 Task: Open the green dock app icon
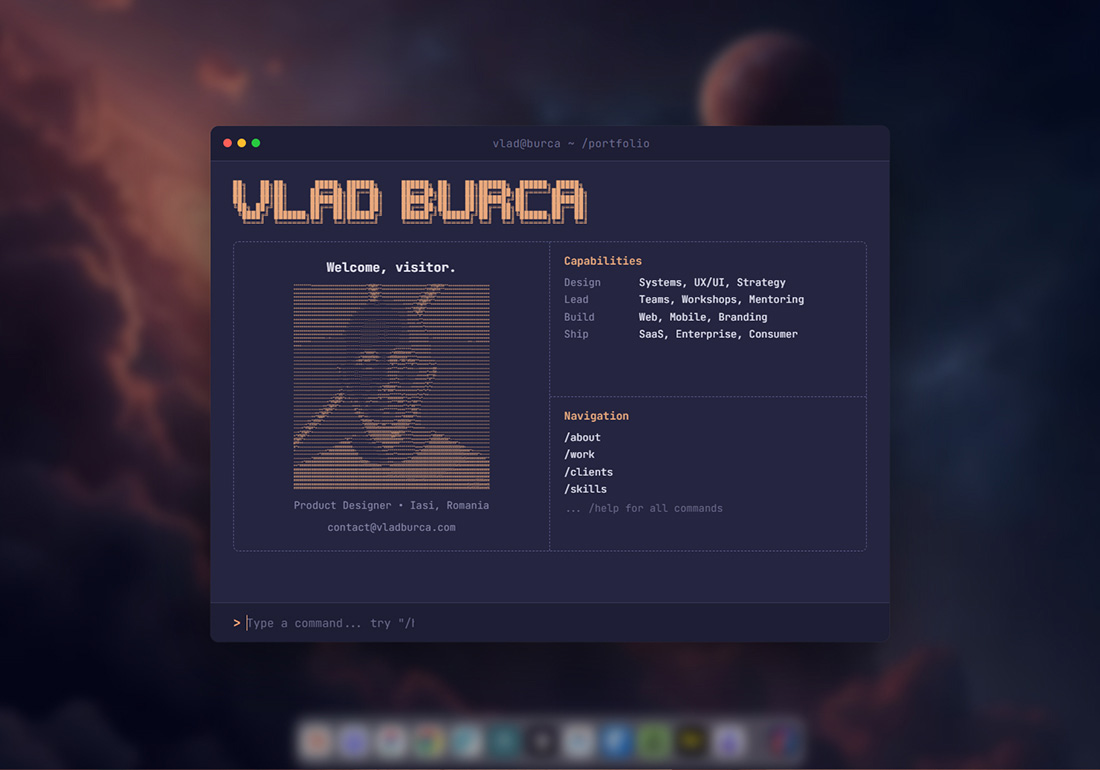[653, 741]
